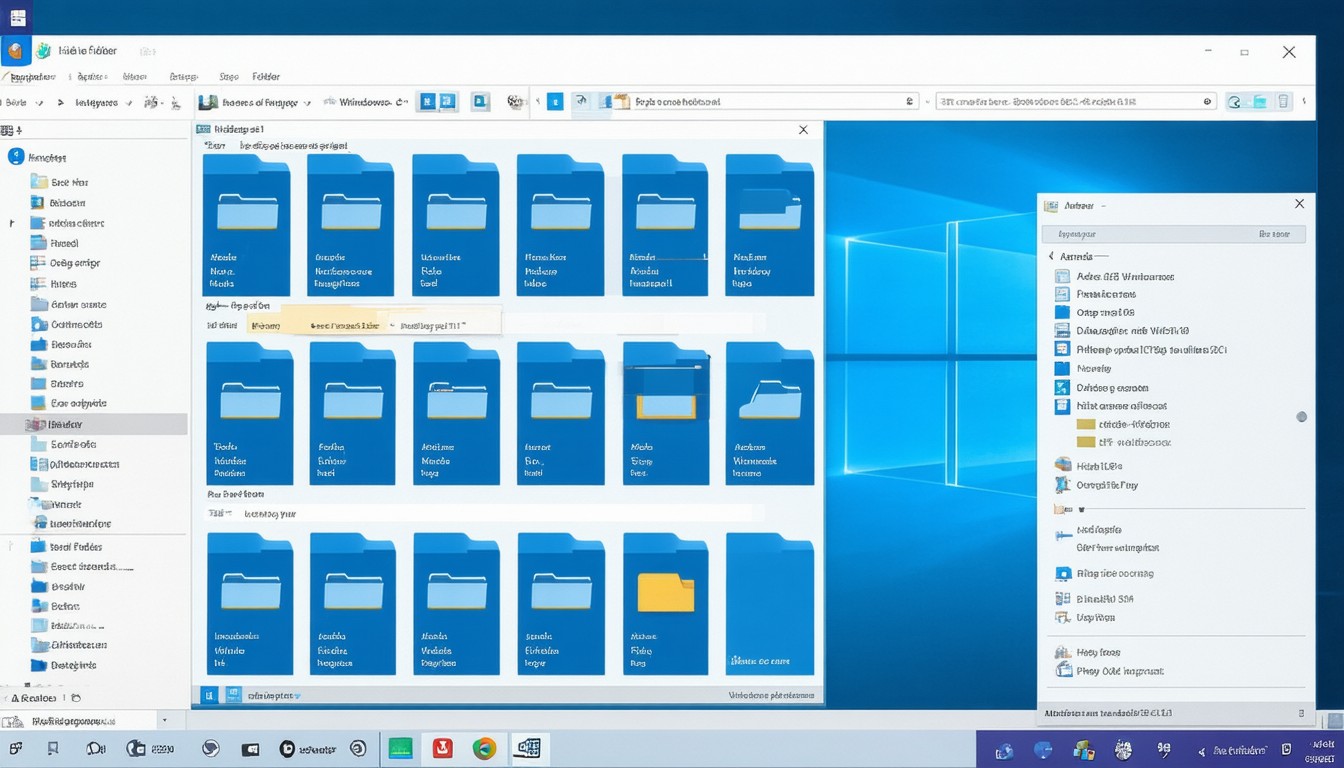The height and width of the screenshot is (768, 1344).
Task: Click the green app icon in the taskbar
Action: point(400,748)
